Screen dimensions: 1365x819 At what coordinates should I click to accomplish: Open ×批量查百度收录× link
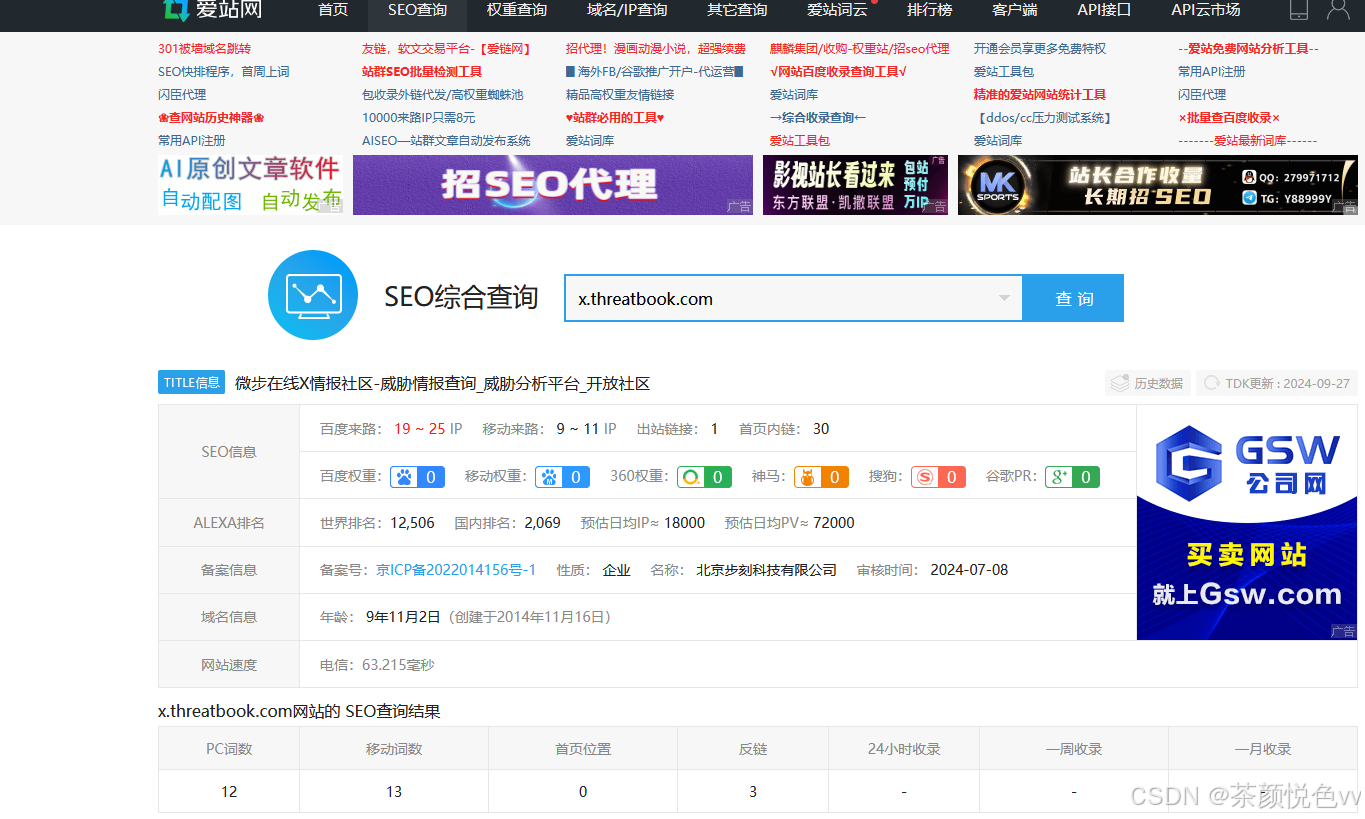point(1229,118)
